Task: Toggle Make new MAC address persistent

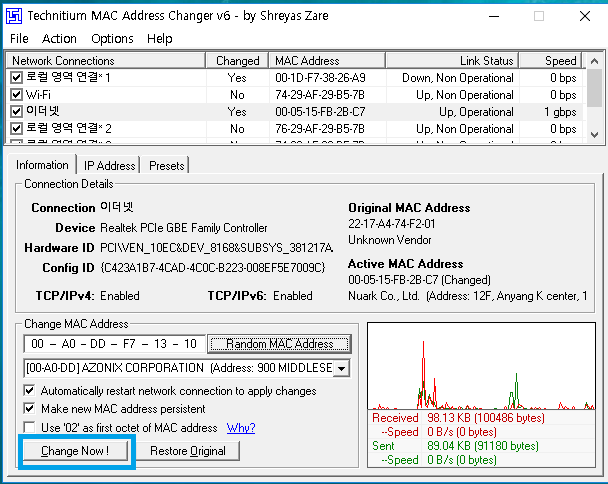Action: pyautogui.click(x=29, y=409)
